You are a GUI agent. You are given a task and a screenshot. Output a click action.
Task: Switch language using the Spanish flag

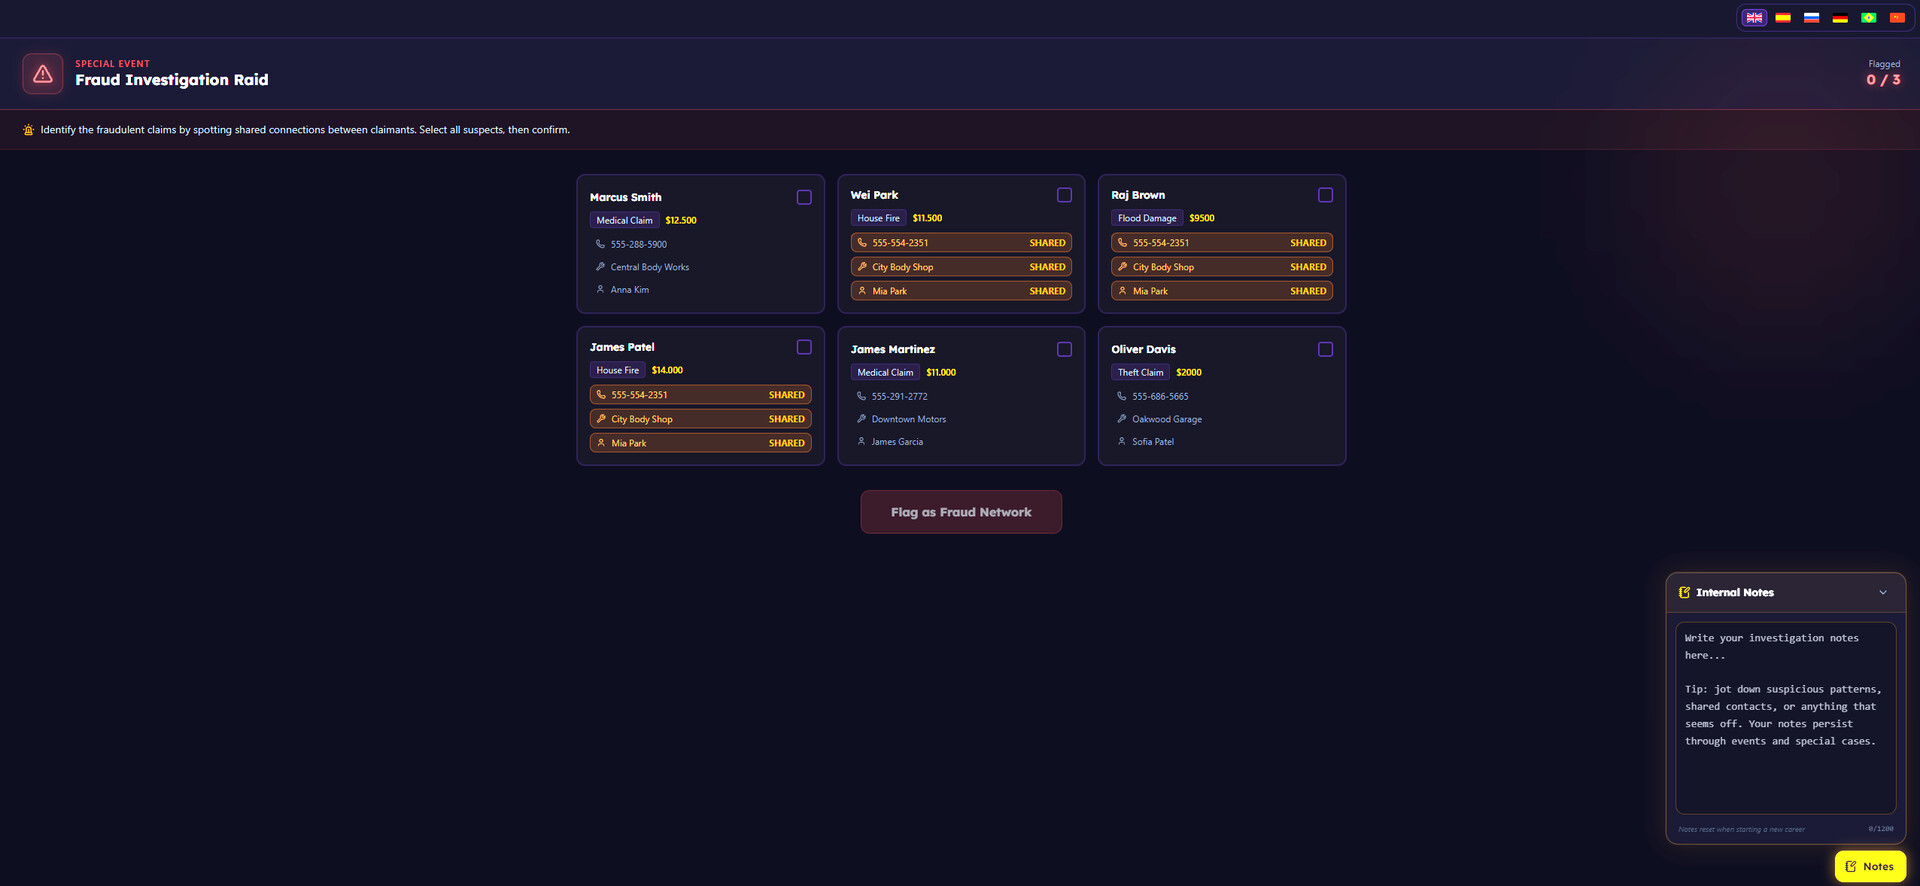tap(1783, 18)
